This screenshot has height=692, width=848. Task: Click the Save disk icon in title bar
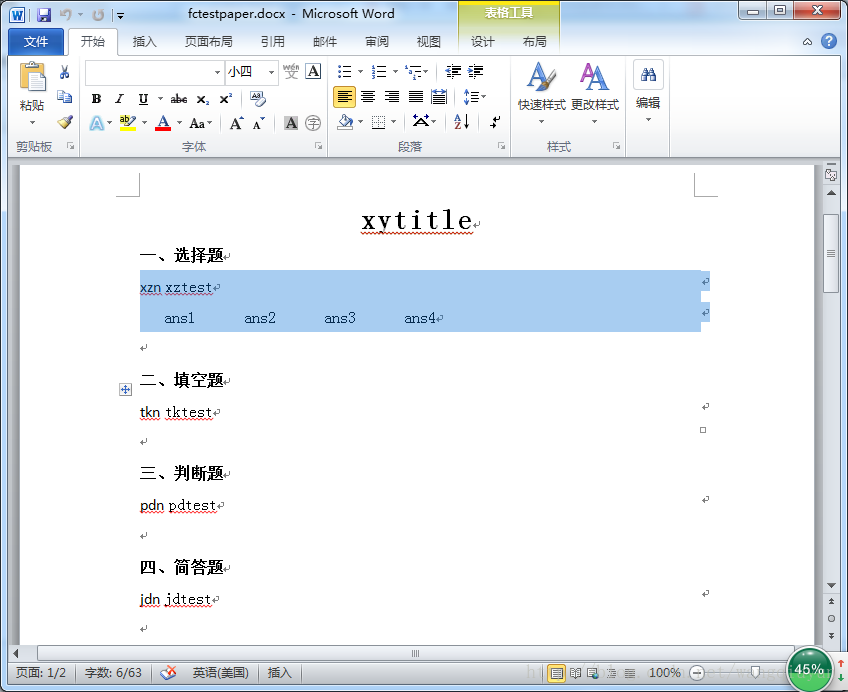(x=43, y=15)
